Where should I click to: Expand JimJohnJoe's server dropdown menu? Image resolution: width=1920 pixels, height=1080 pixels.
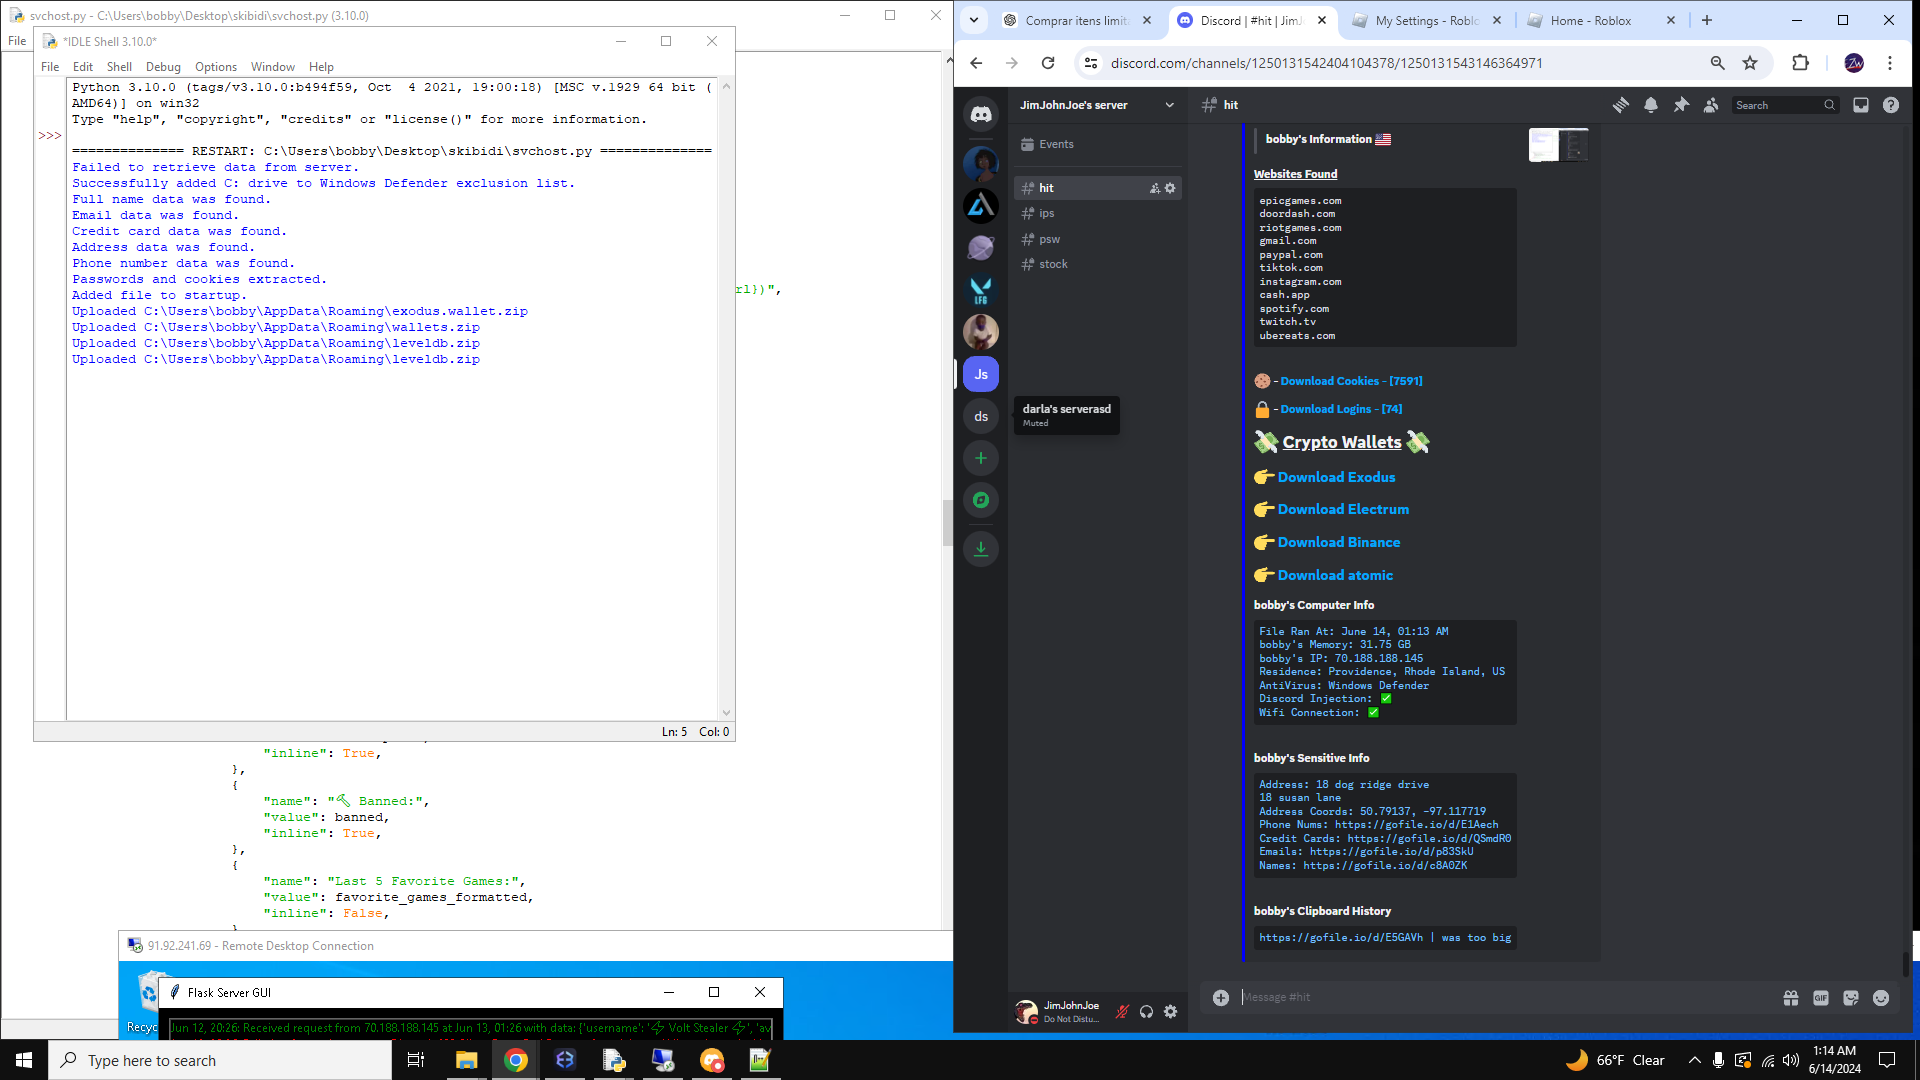(1169, 105)
